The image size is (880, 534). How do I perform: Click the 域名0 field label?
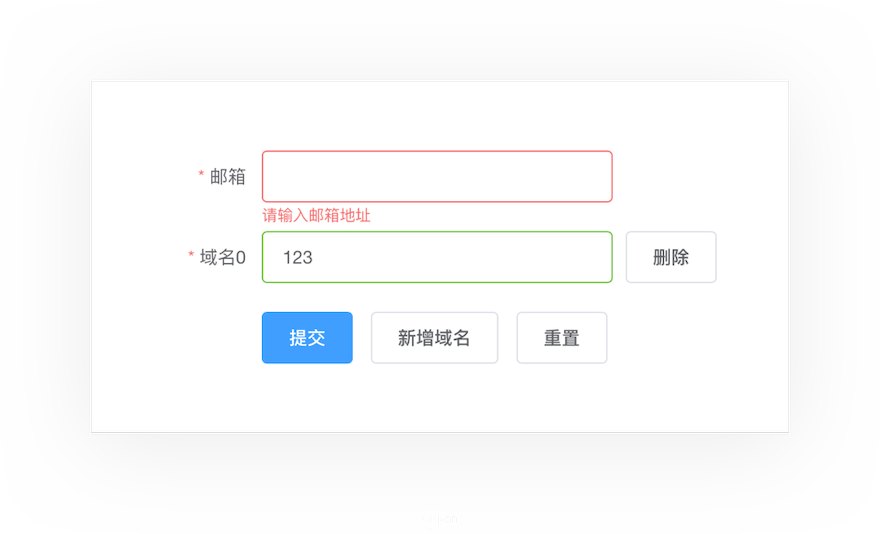coord(222,257)
